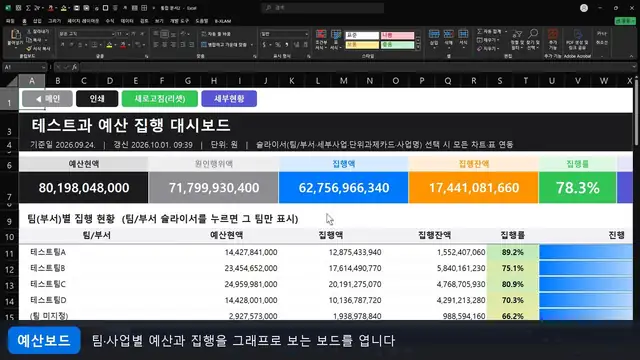Apply the 나쁨 pink cell style
The width and height of the screenshot is (640, 360).
point(397,36)
